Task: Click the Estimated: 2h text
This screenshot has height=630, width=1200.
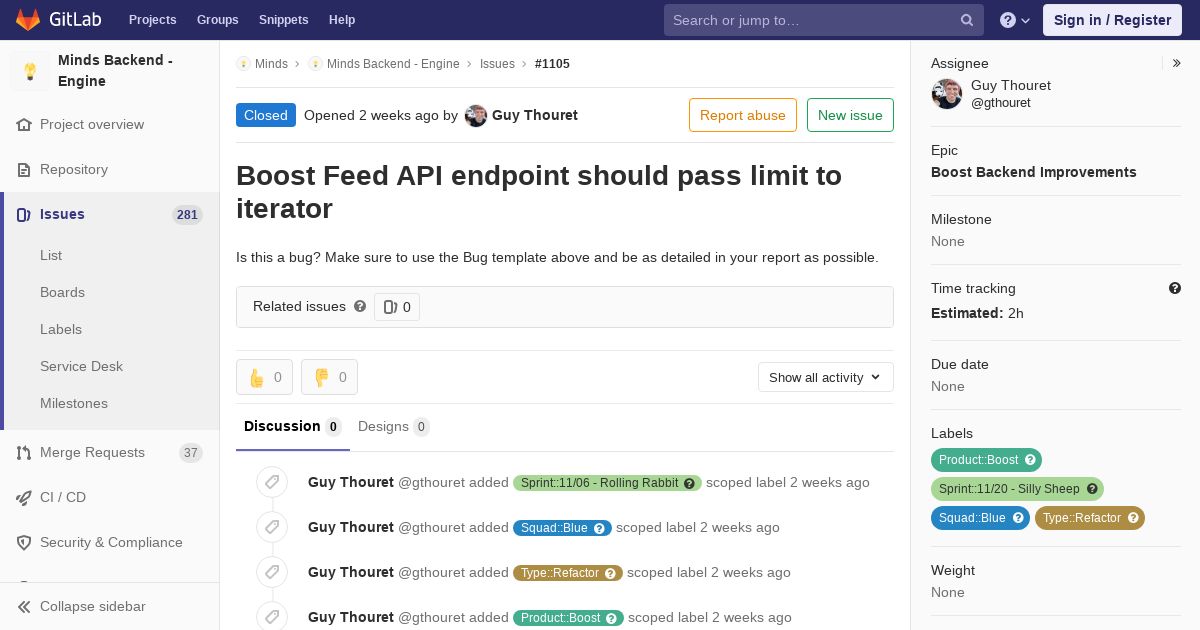Action: pos(977,313)
